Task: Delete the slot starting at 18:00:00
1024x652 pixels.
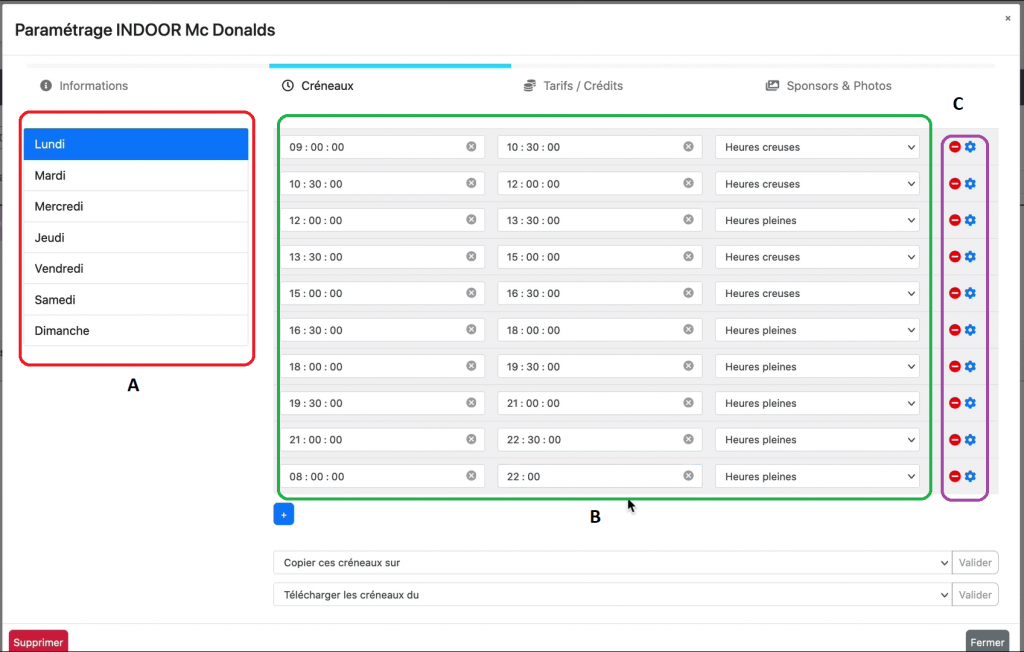Action: pyautogui.click(x=955, y=367)
